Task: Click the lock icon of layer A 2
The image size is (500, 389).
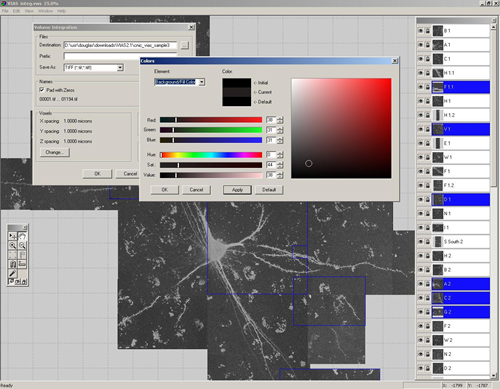Action: pos(427,284)
